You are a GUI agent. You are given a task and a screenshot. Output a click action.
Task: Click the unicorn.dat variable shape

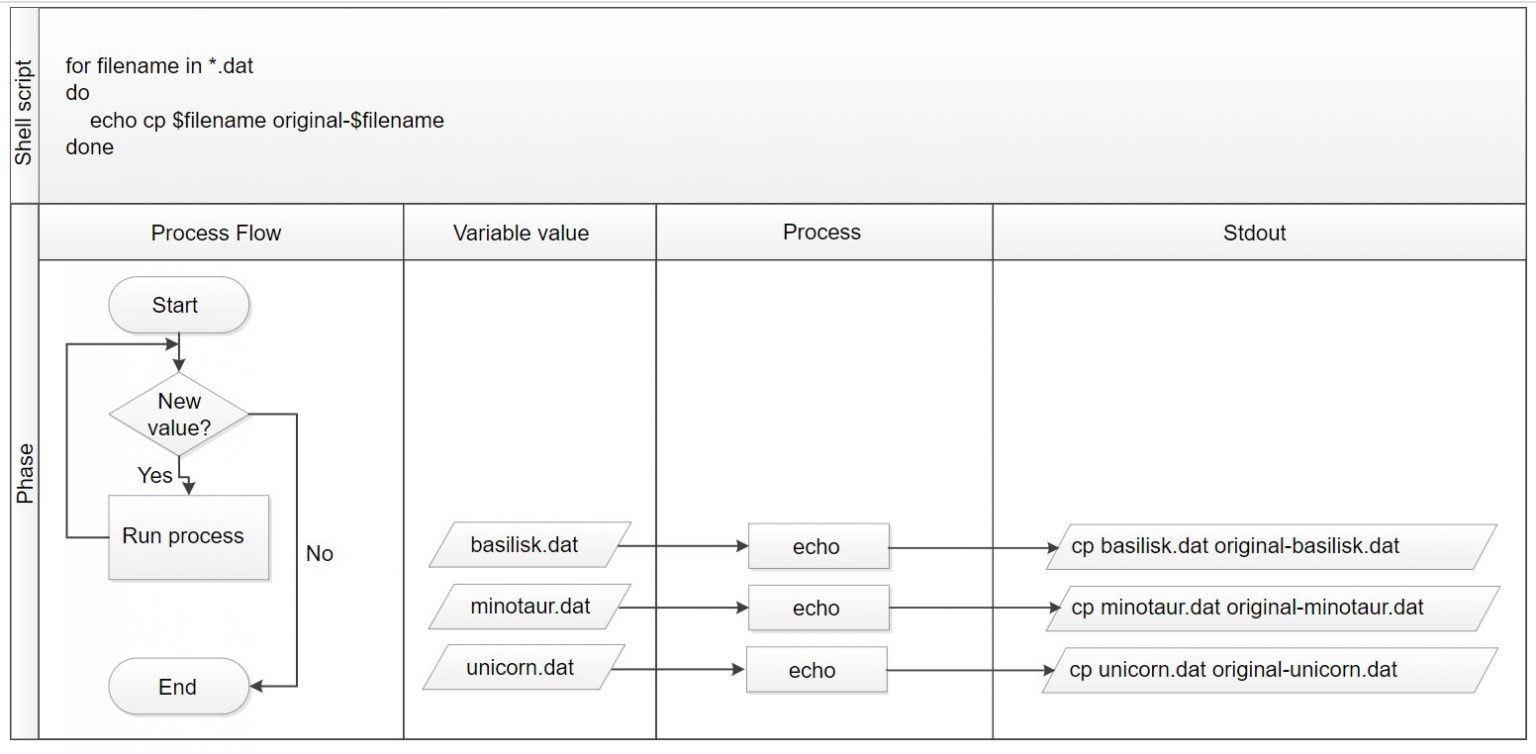click(522, 668)
